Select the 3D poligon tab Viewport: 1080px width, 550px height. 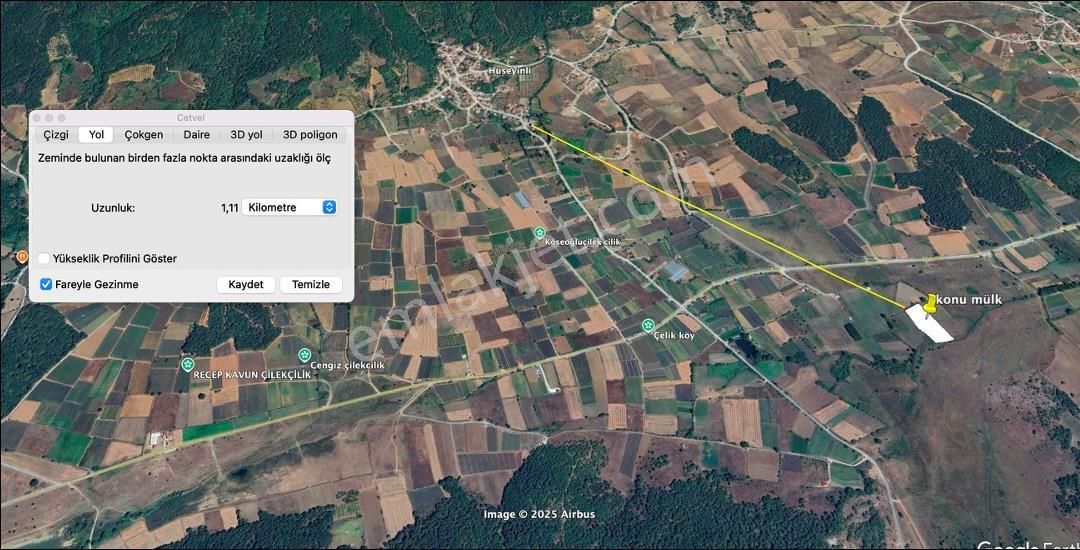[x=310, y=135]
